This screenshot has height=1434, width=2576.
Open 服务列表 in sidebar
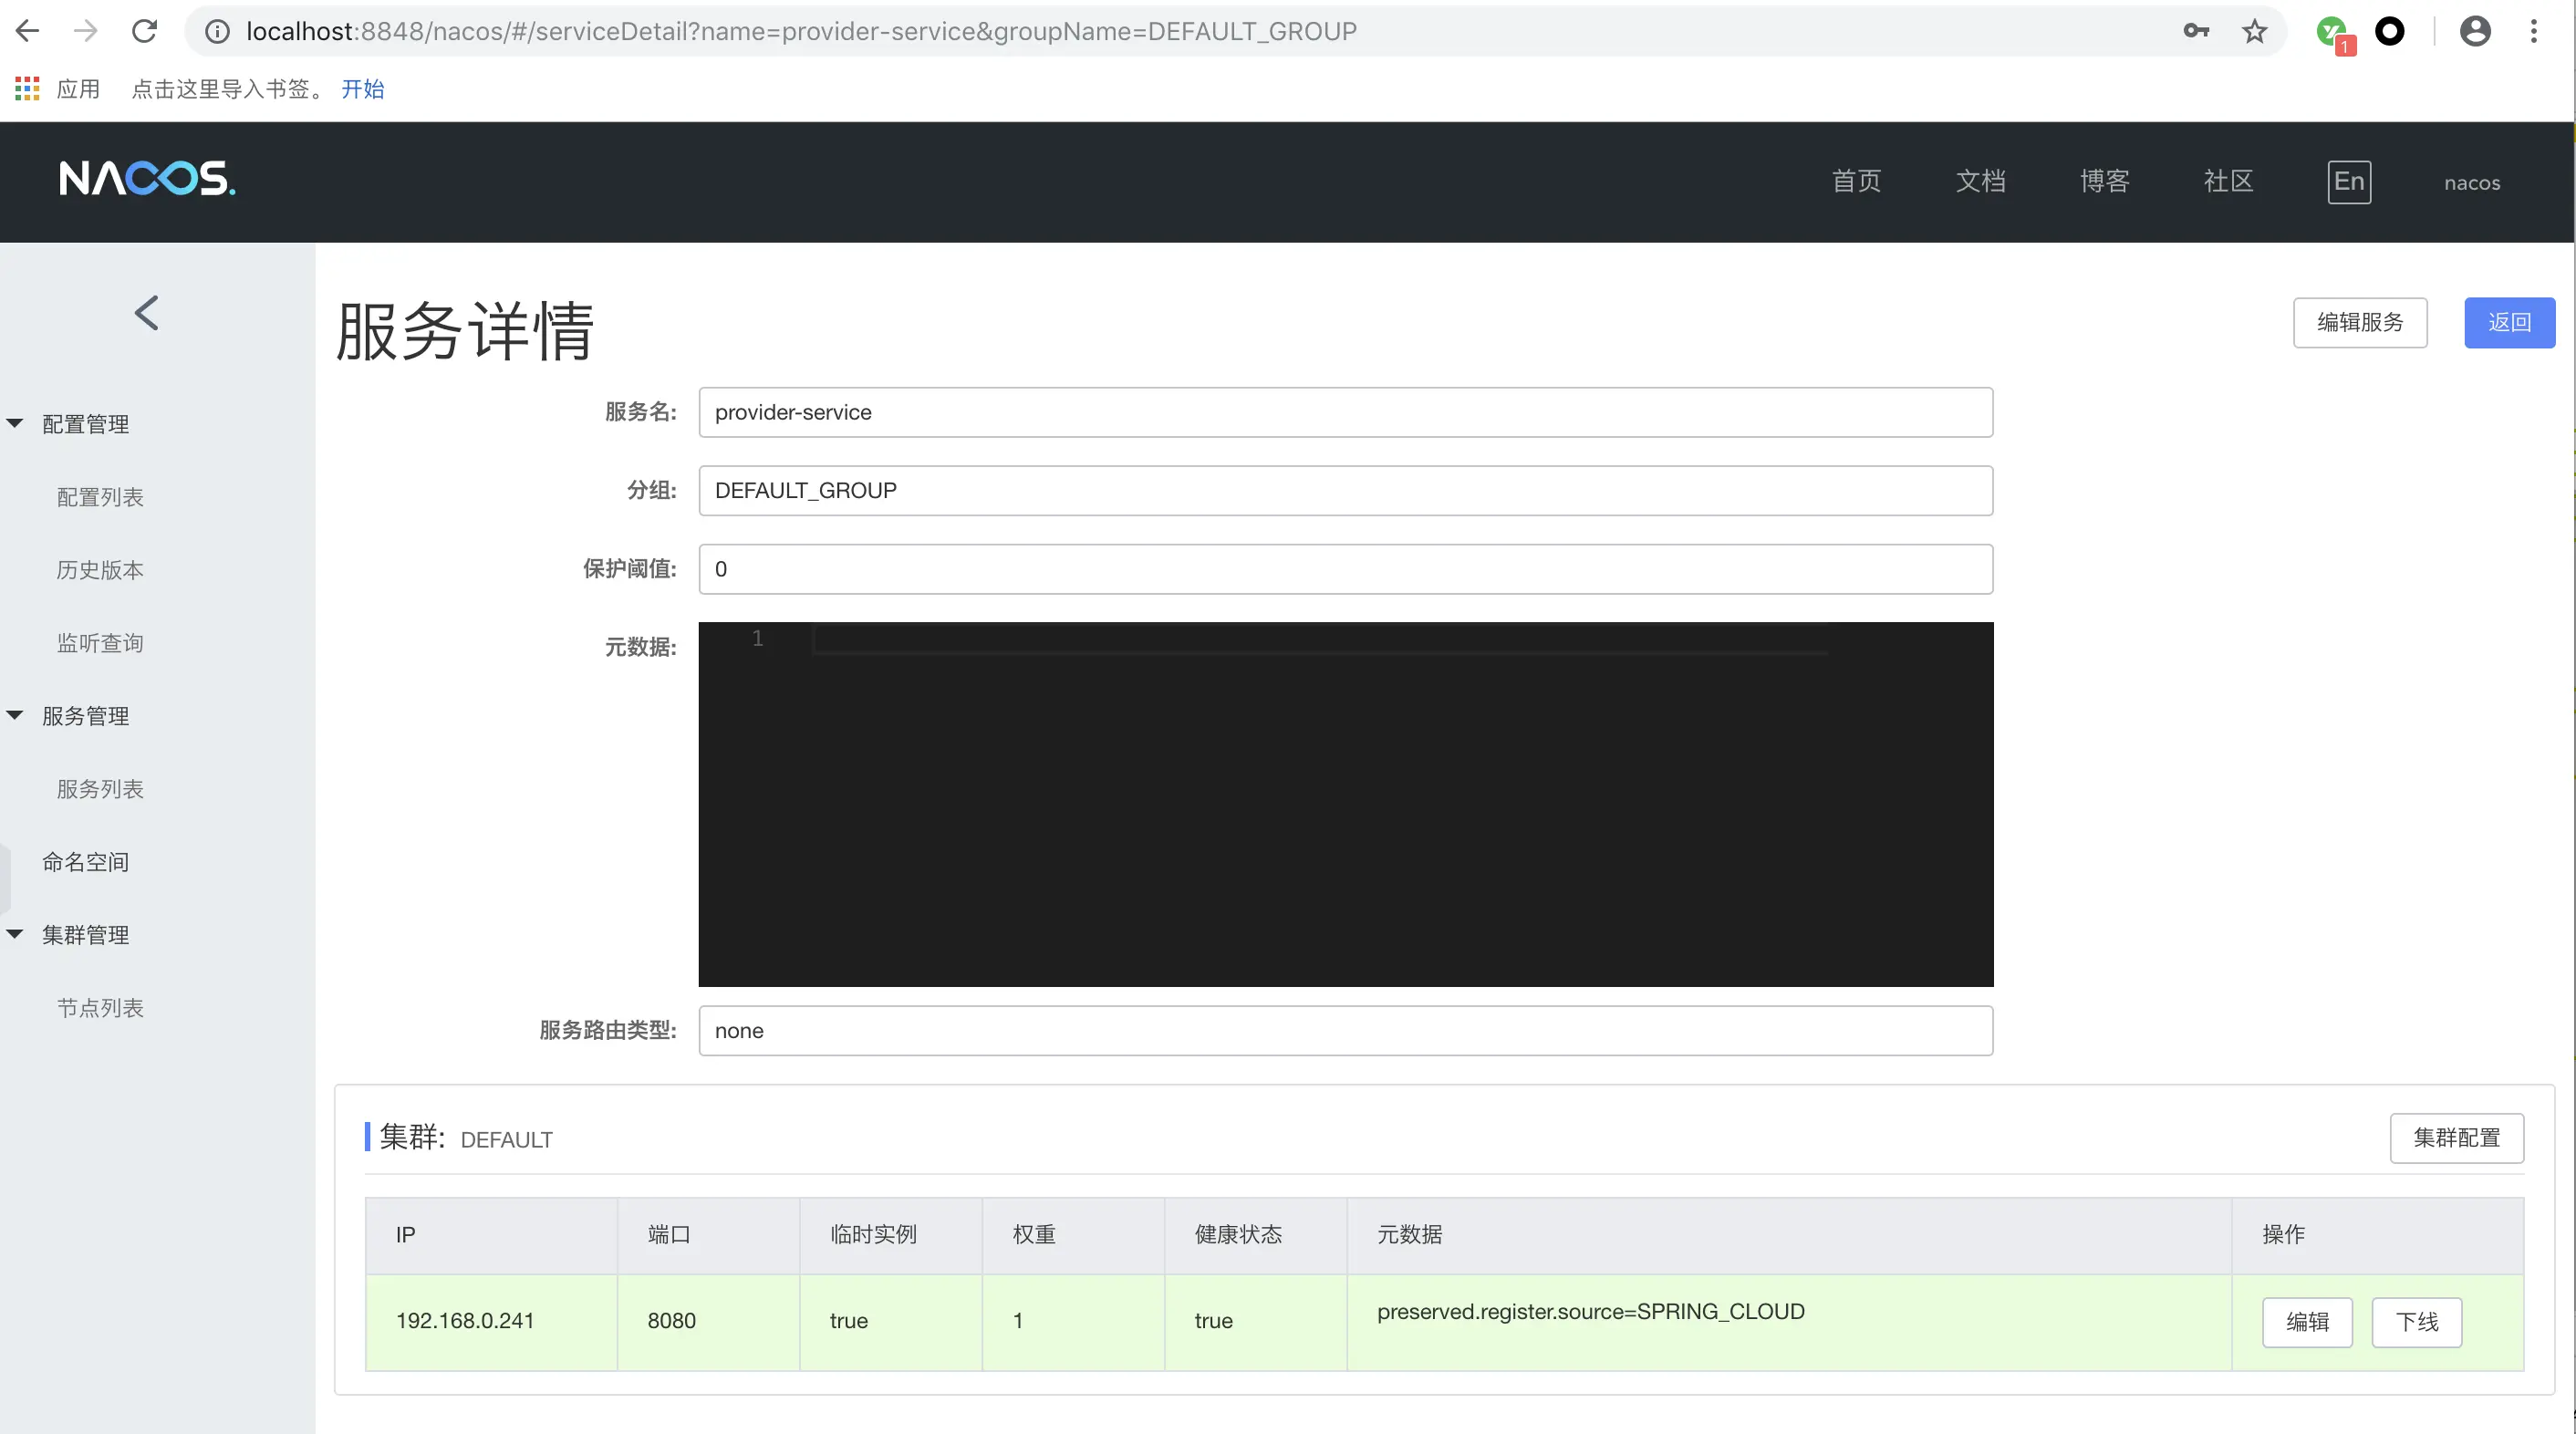coord(100,789)
